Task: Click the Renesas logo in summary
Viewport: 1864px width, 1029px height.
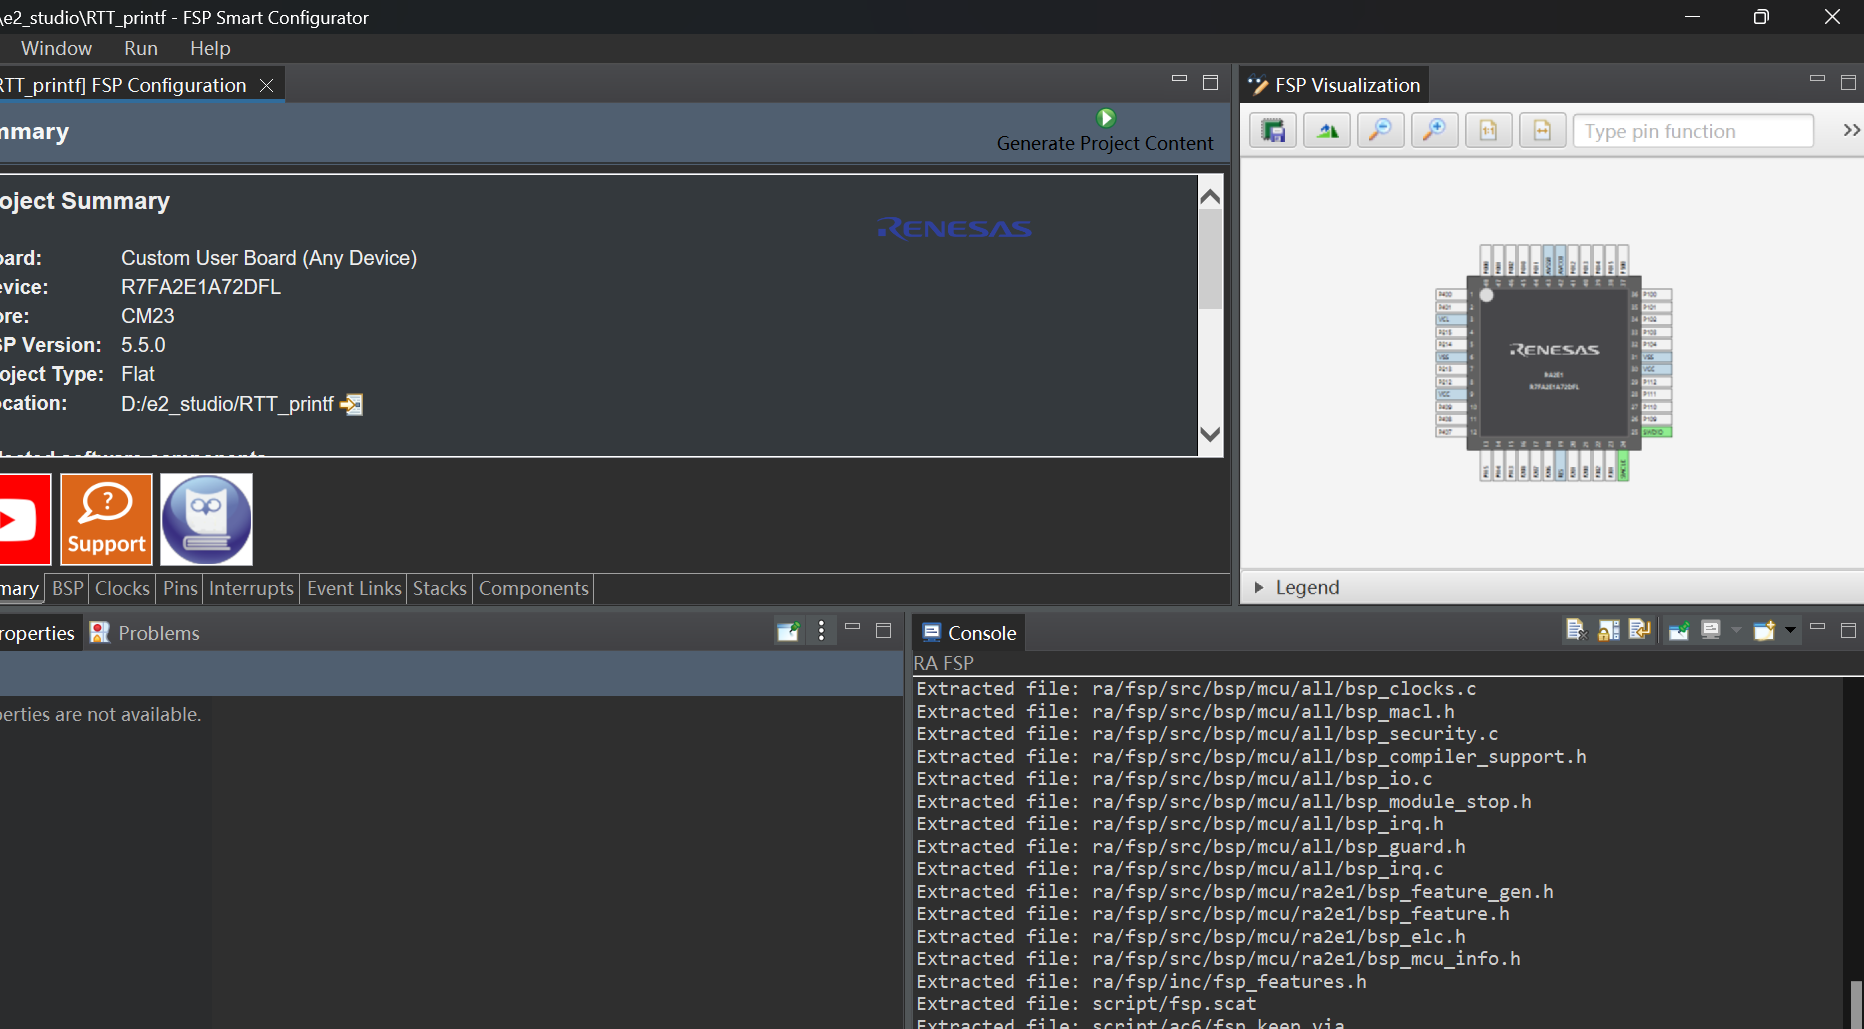Action: (955, 229)
